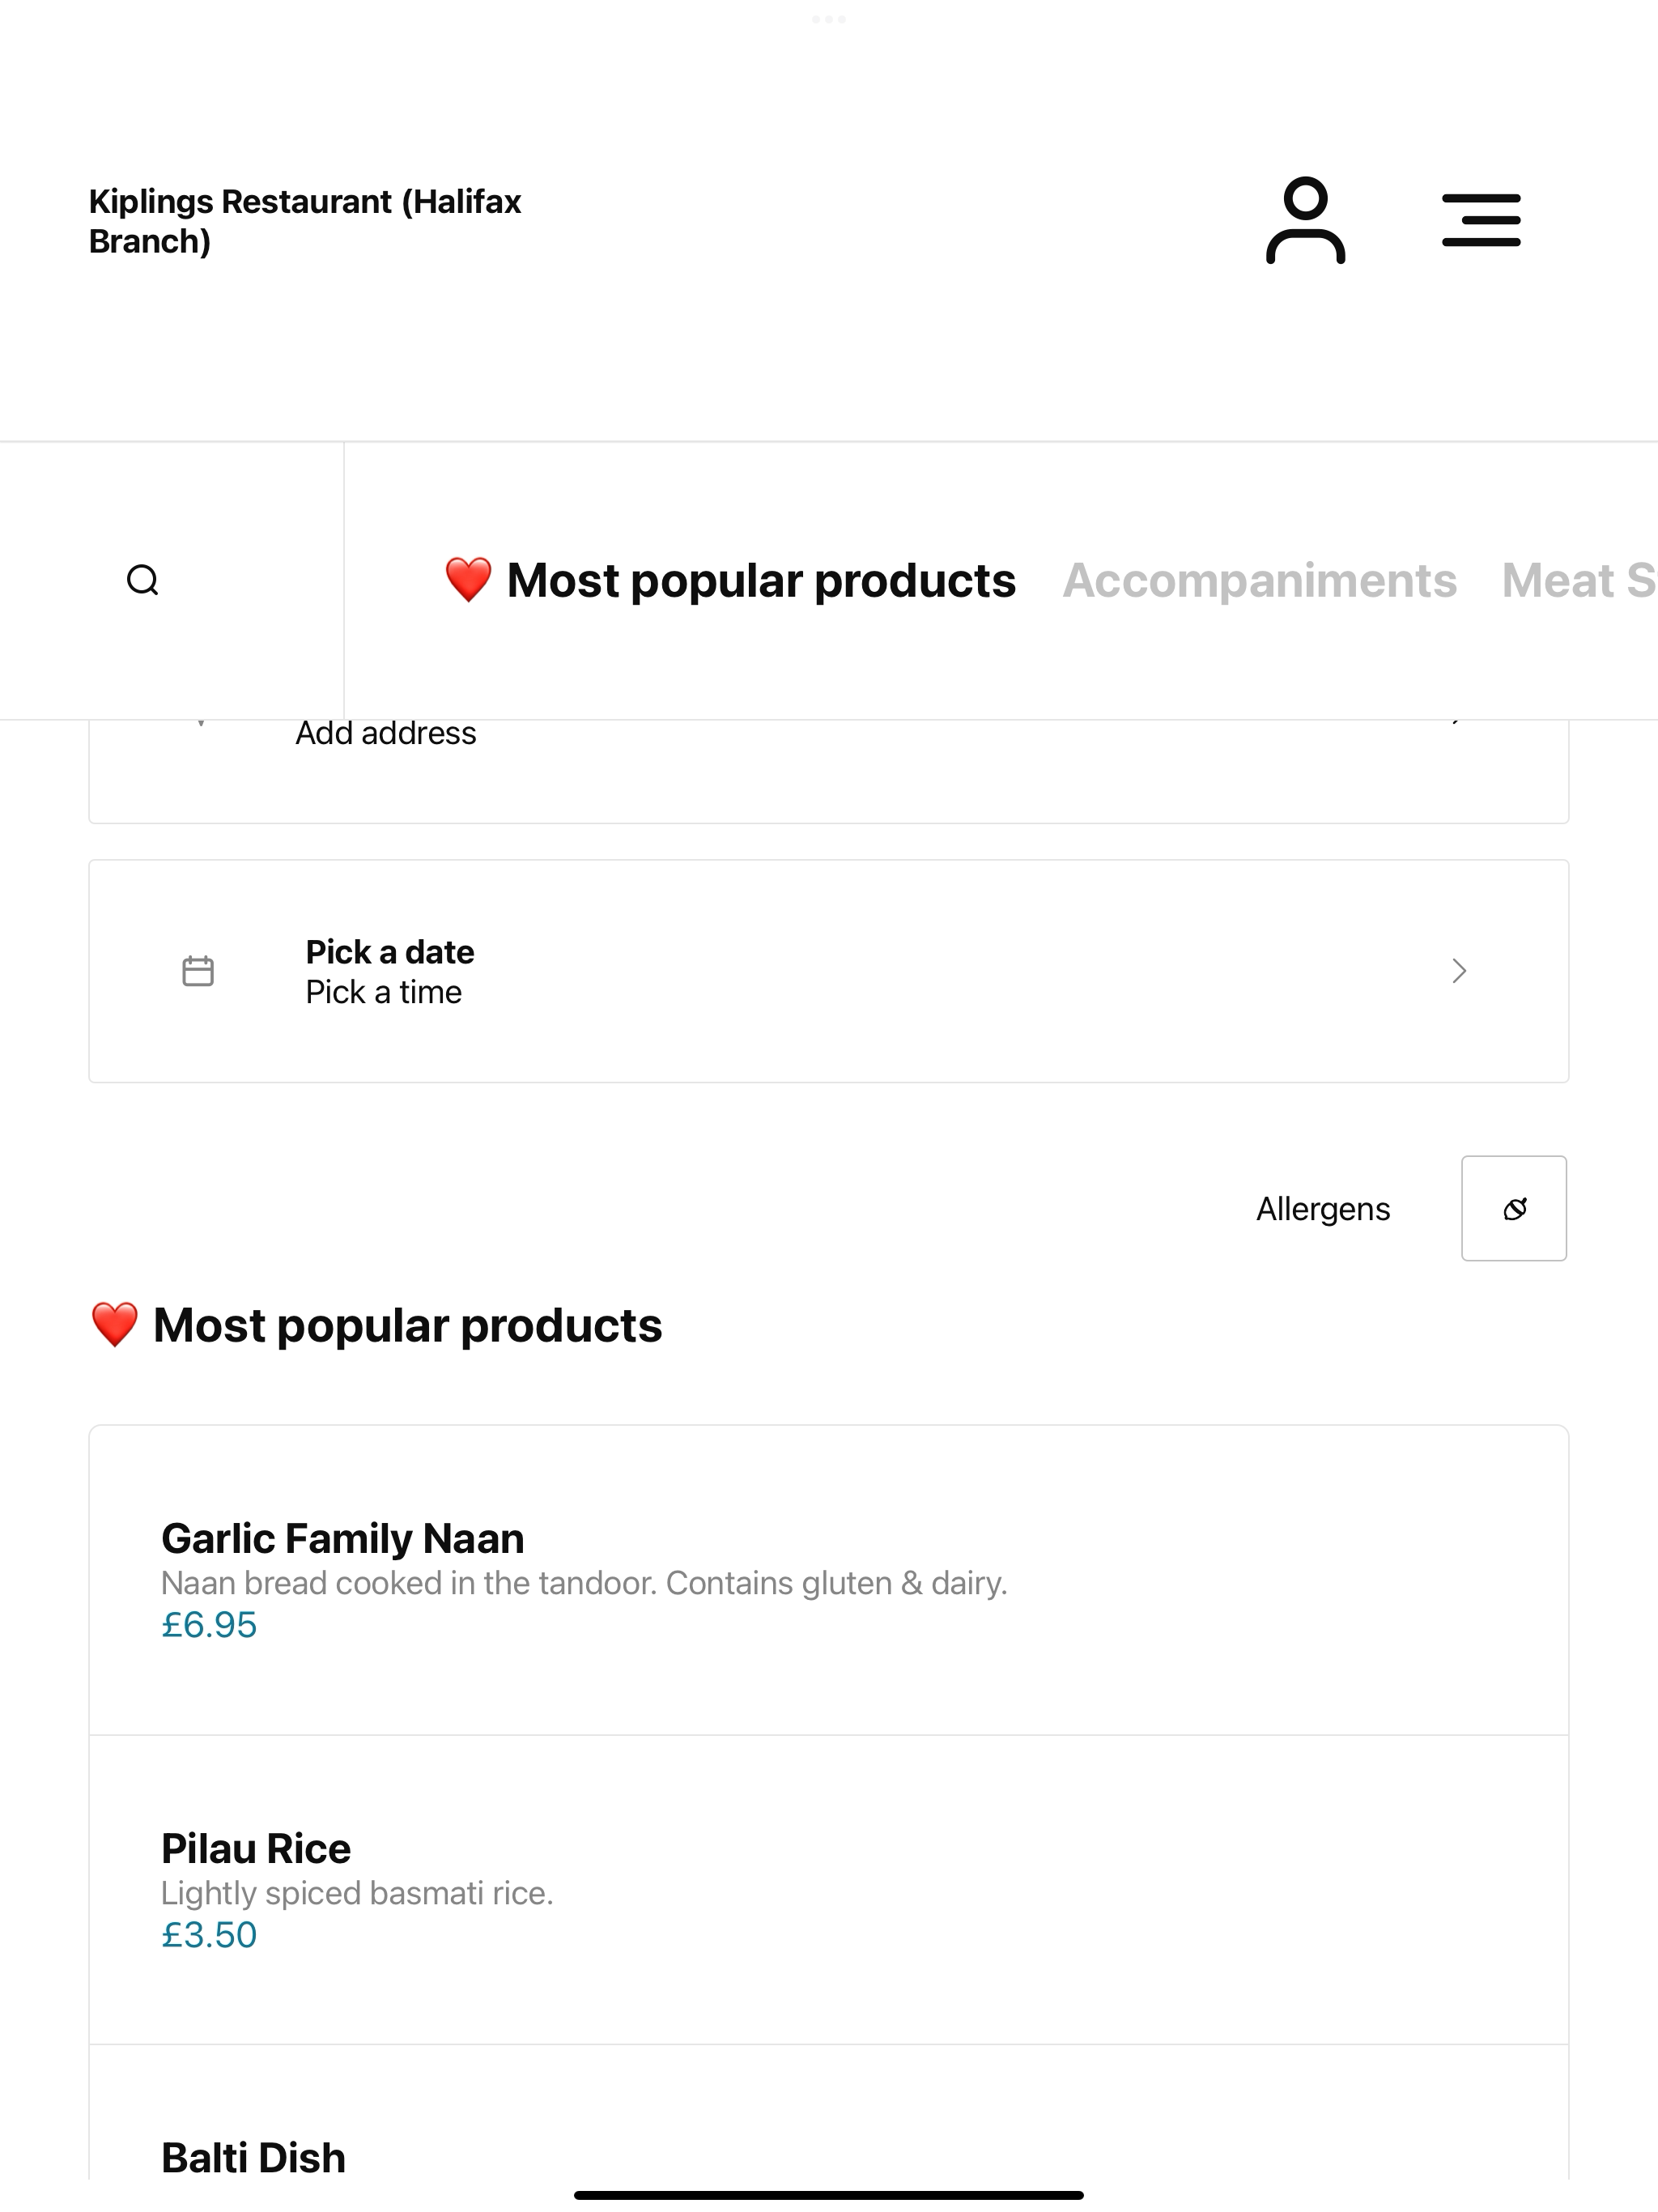Image resolution: width=1658 pixels, height=2212 pixels.
Task: Select the Garlic Family Naan item
Action: tap(829, 1580)
